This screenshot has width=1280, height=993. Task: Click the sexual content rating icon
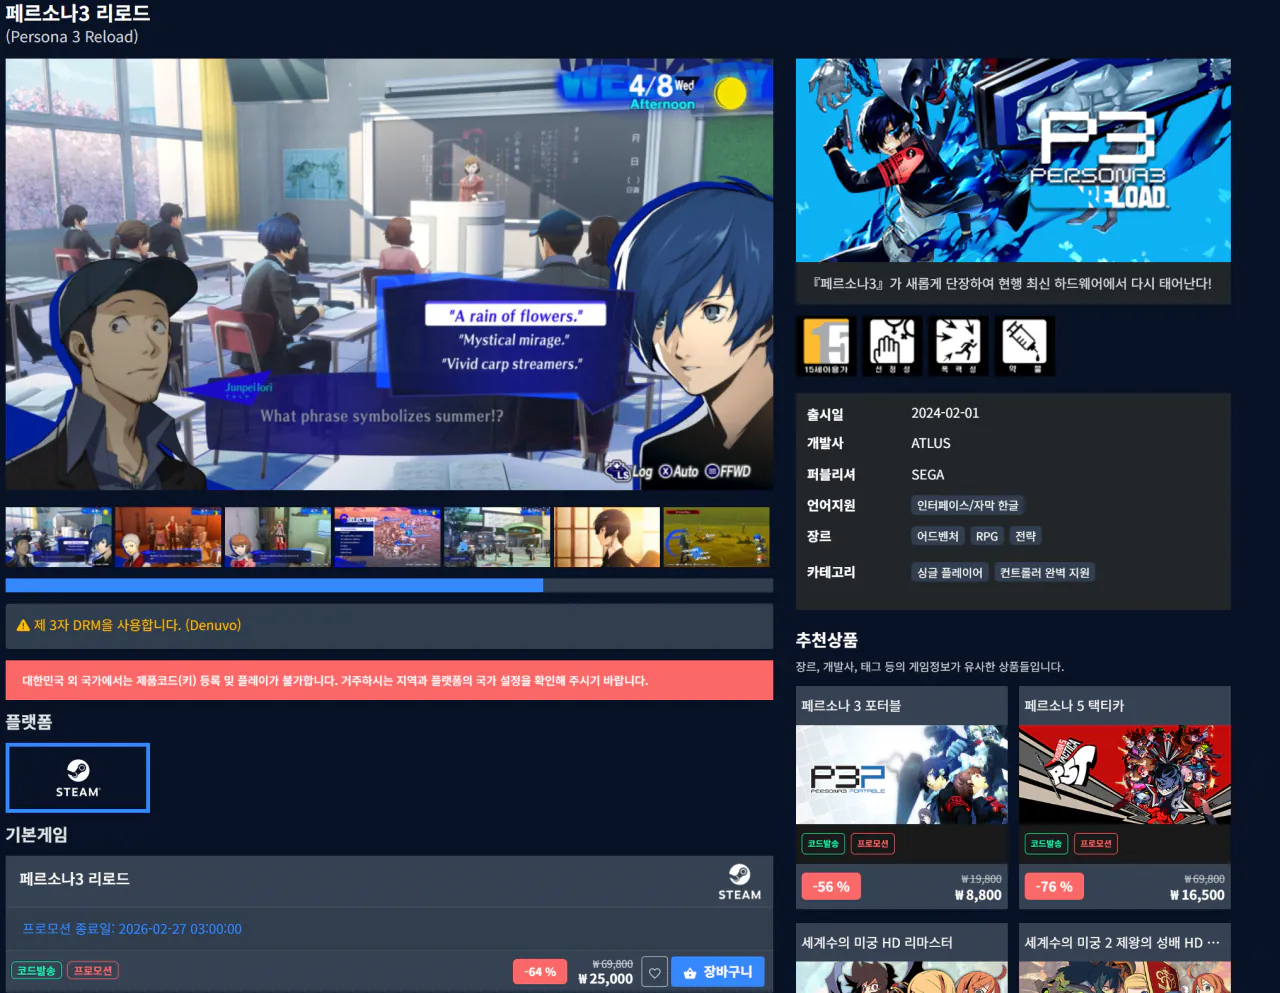892,346
